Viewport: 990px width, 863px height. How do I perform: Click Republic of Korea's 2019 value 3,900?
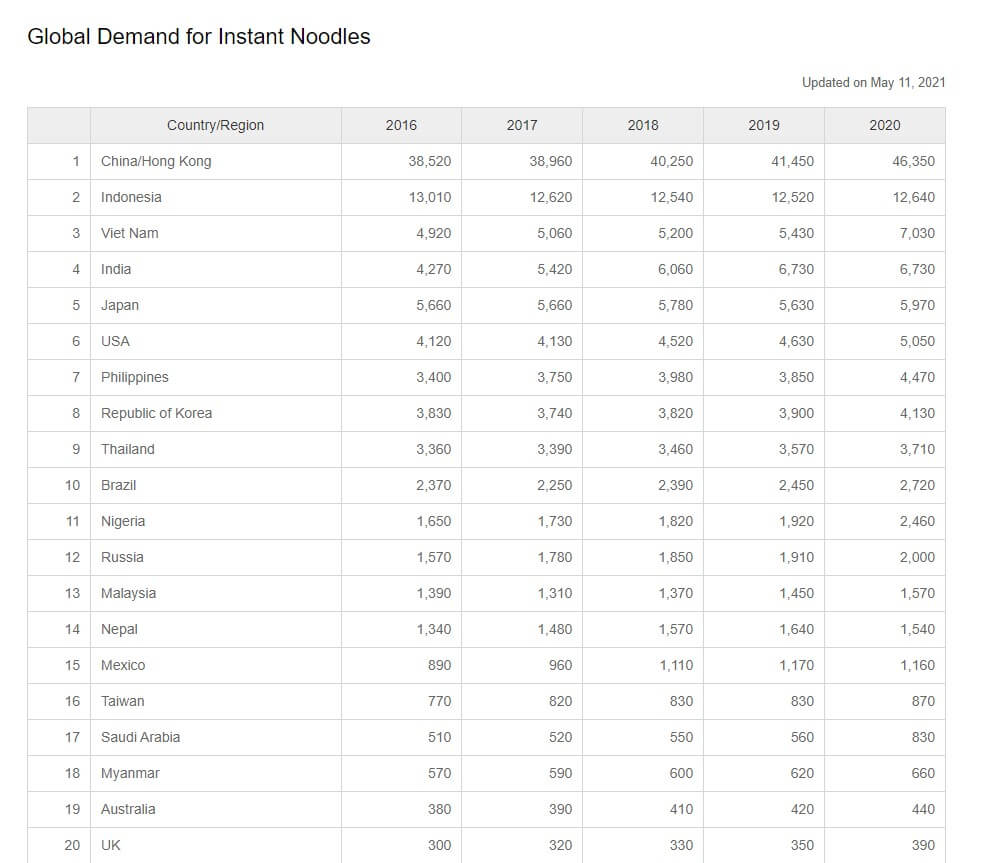tap(796, 414)
